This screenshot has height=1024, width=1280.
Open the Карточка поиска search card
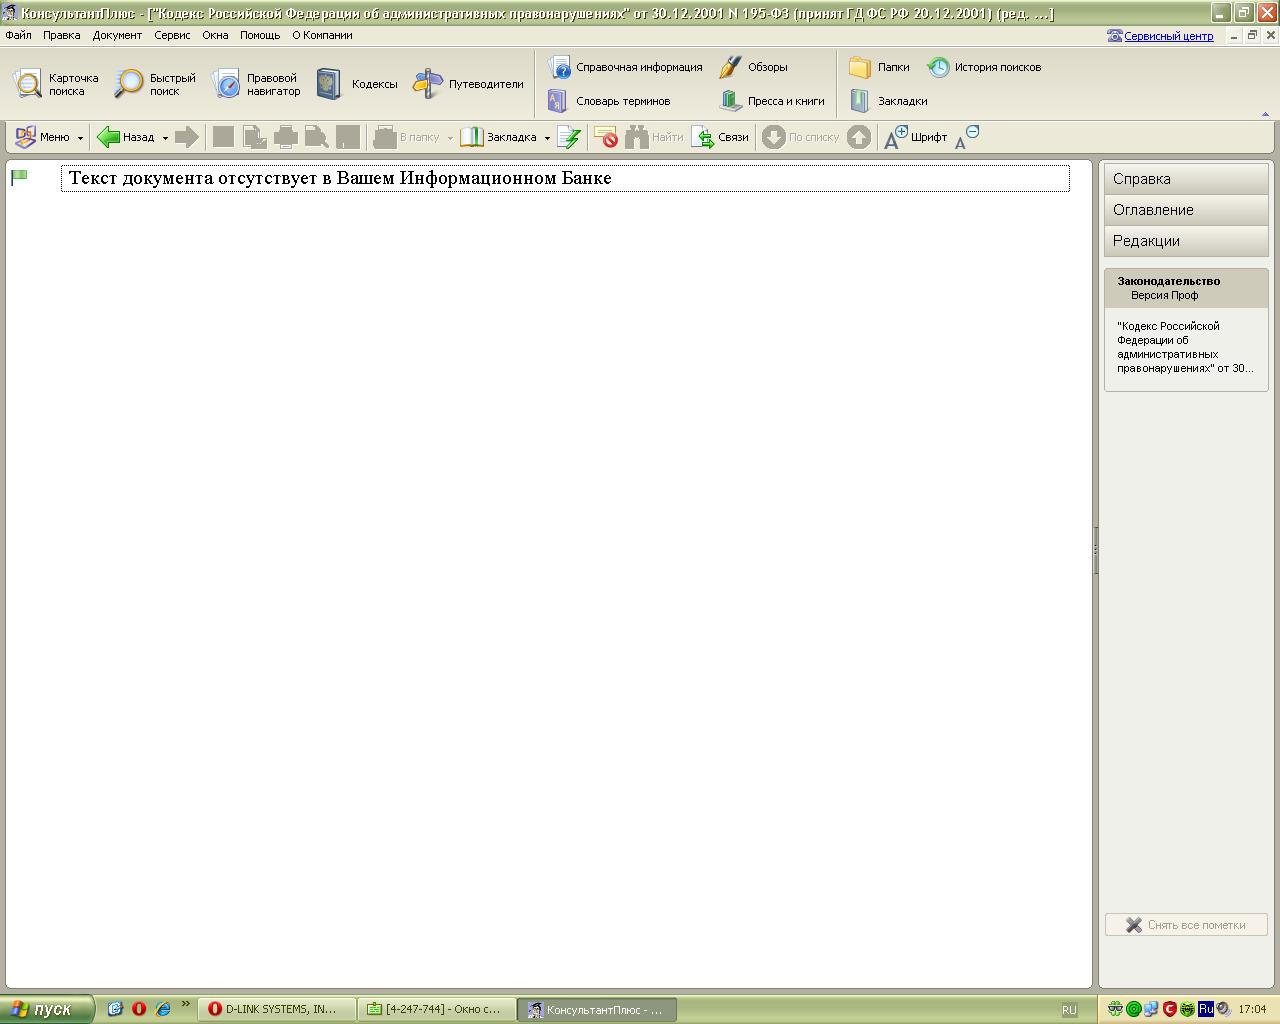(x=56, y=84)
